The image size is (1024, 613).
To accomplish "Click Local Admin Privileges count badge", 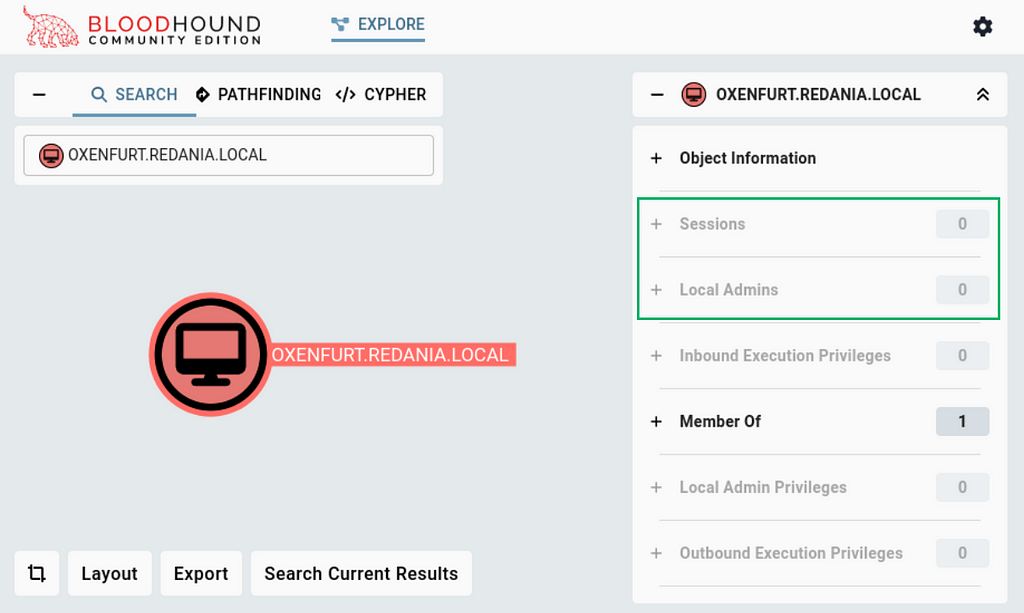I will [x=962, y=488].
